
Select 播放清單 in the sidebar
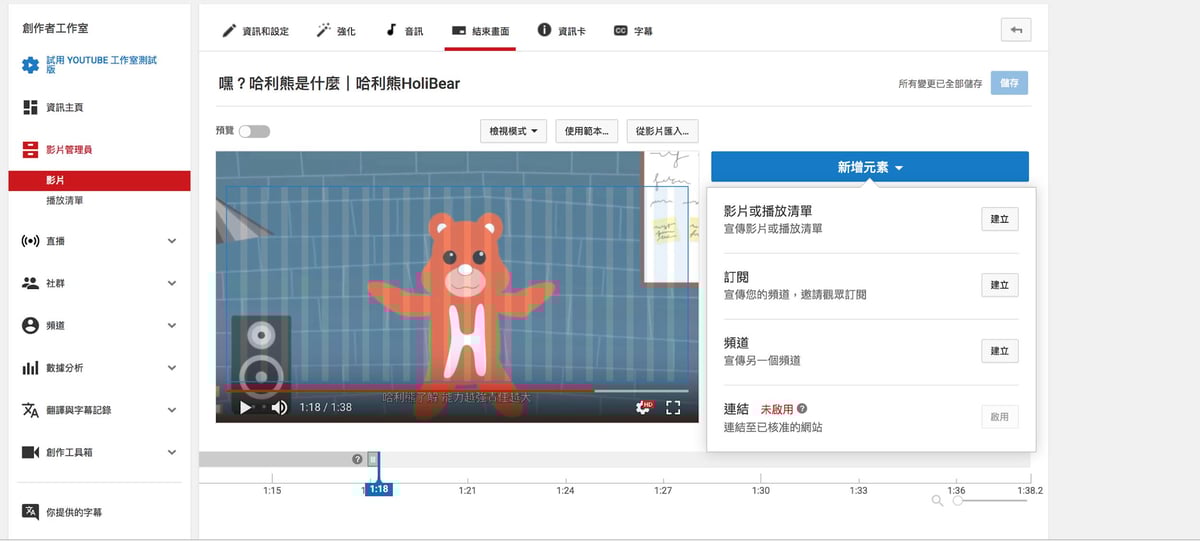(x=64, y=200)
